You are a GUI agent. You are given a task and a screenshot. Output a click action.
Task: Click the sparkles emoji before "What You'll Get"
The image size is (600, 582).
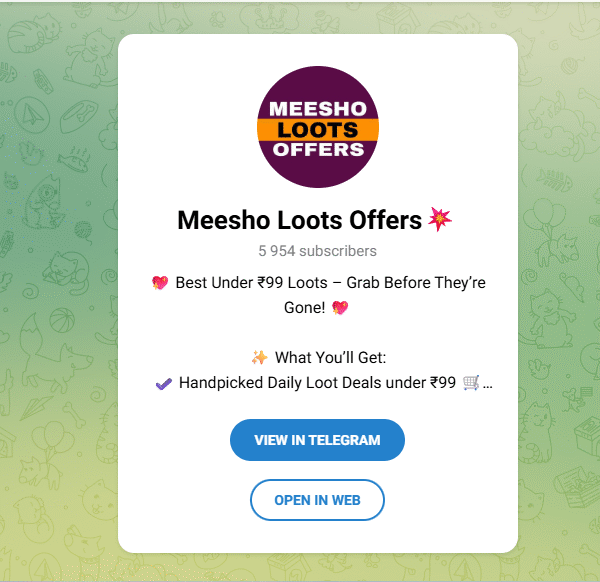pyautogui.click(x=259, y=358)
